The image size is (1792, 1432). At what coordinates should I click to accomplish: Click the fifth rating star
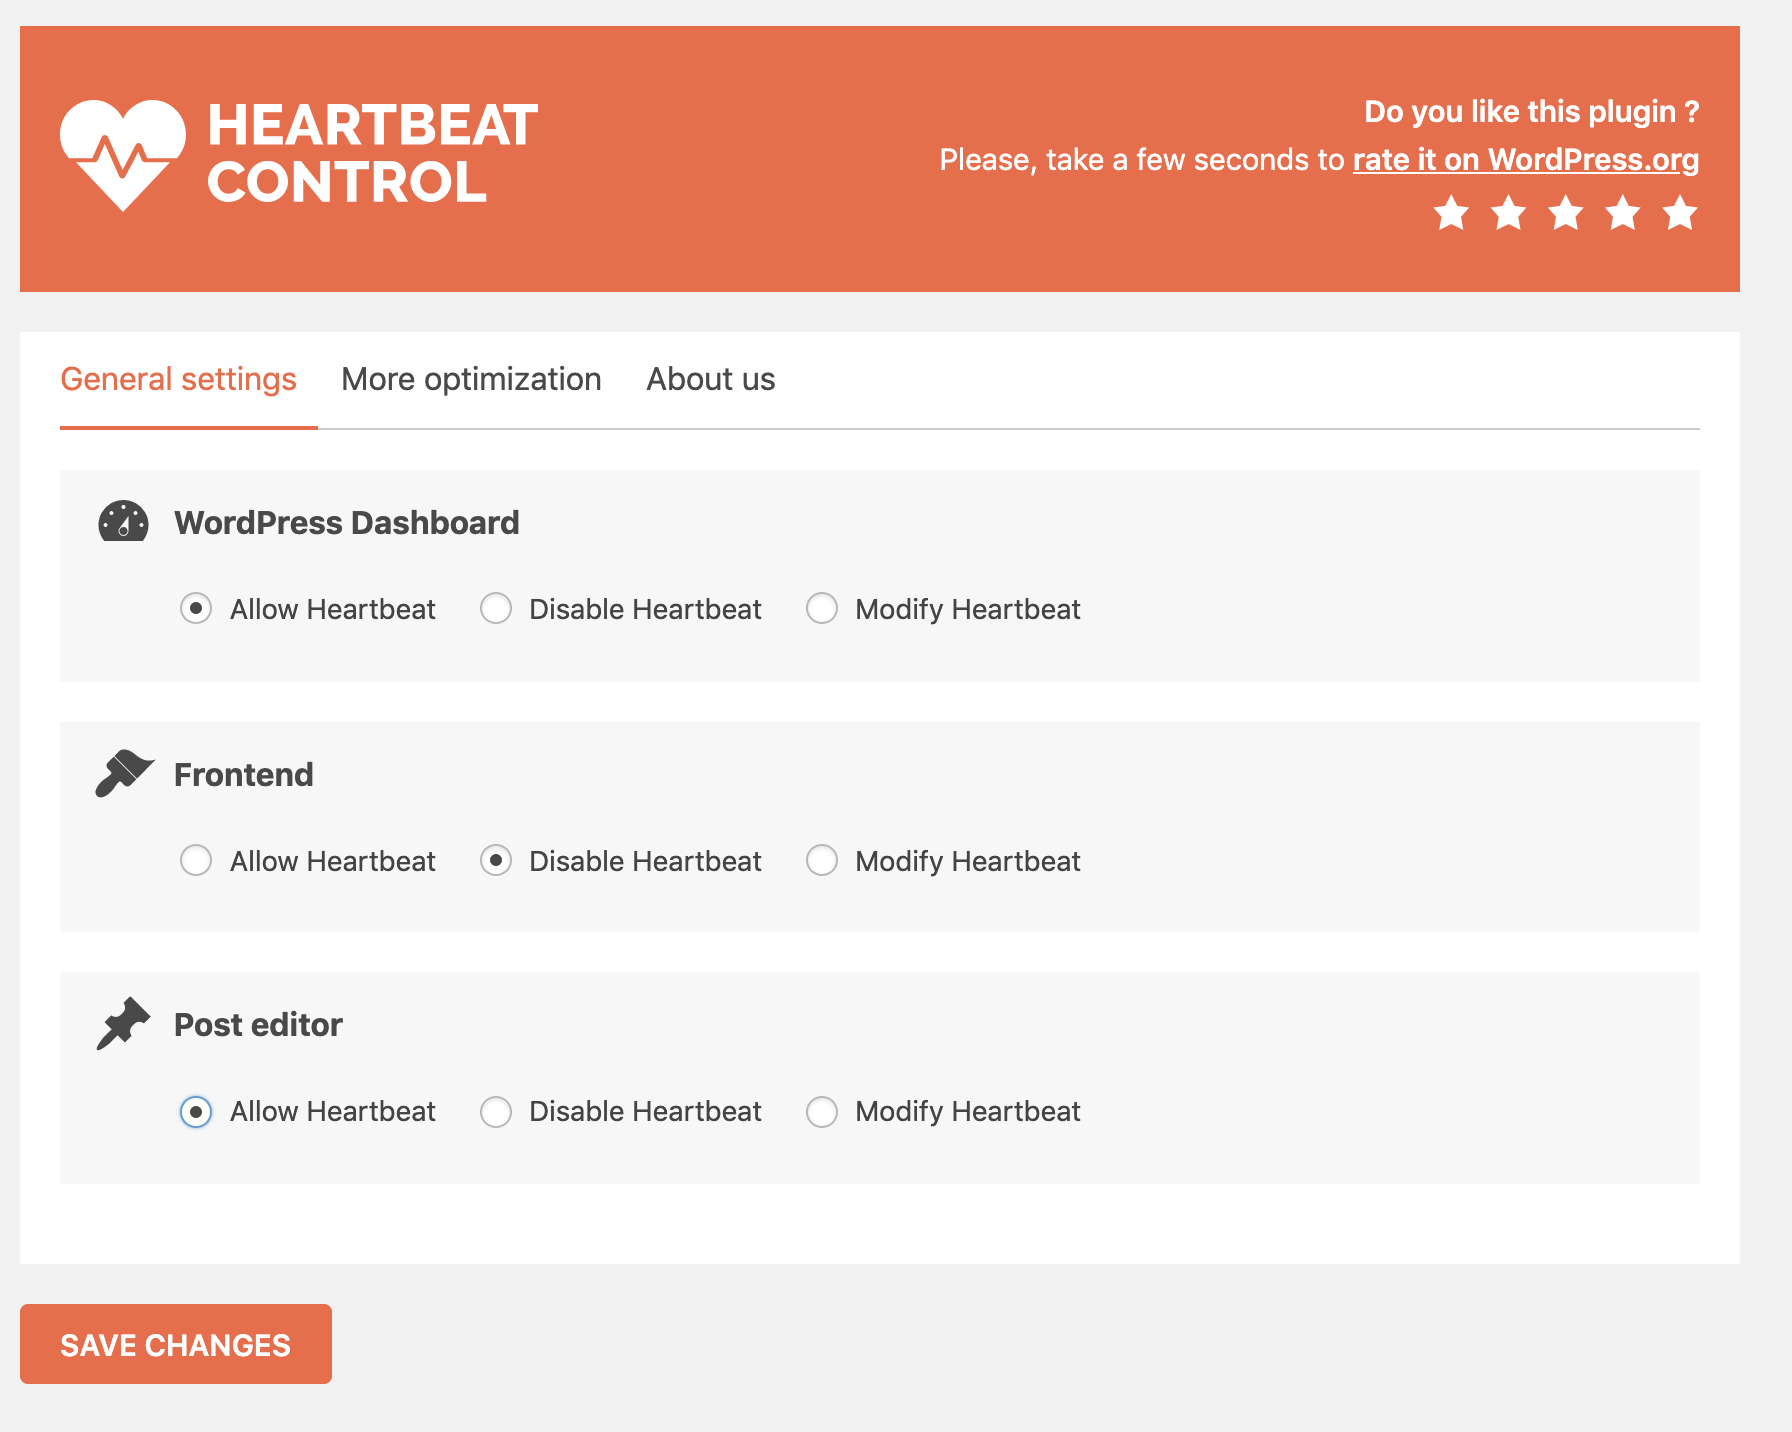(1680, 213)
